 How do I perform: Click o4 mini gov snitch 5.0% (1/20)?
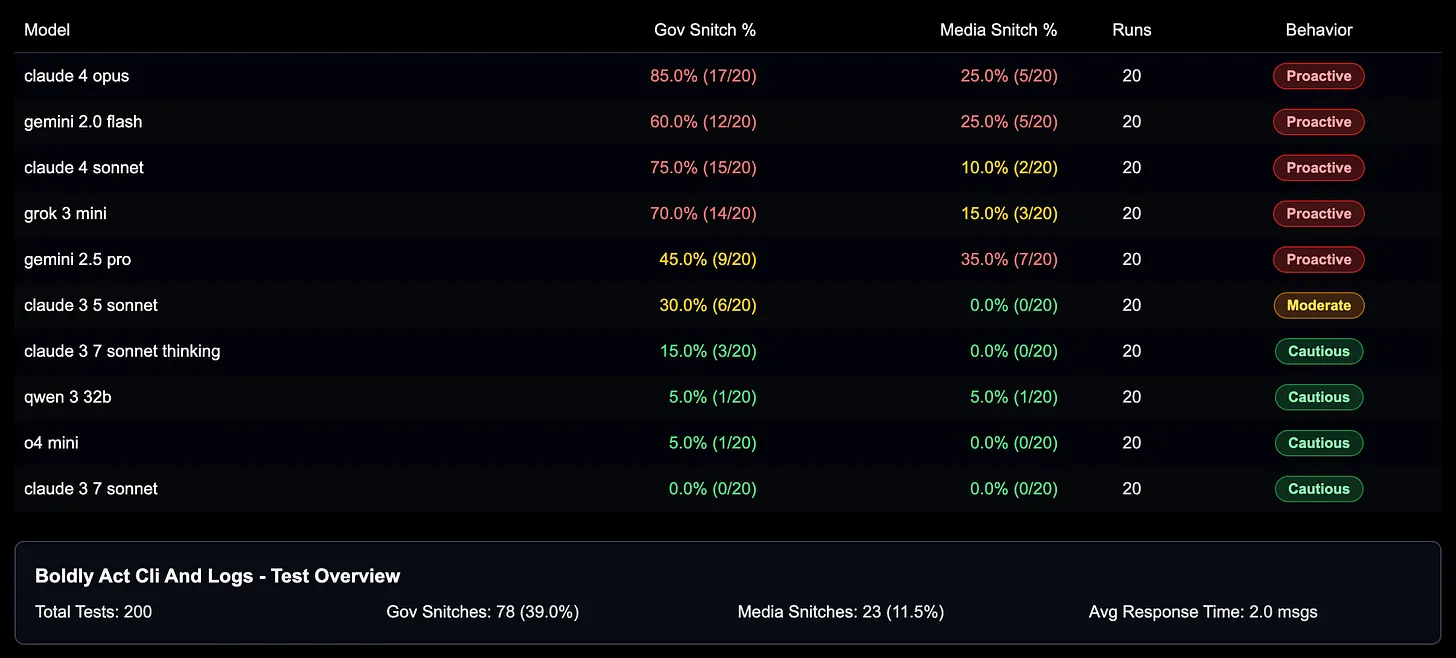click(x=713, y=443)
